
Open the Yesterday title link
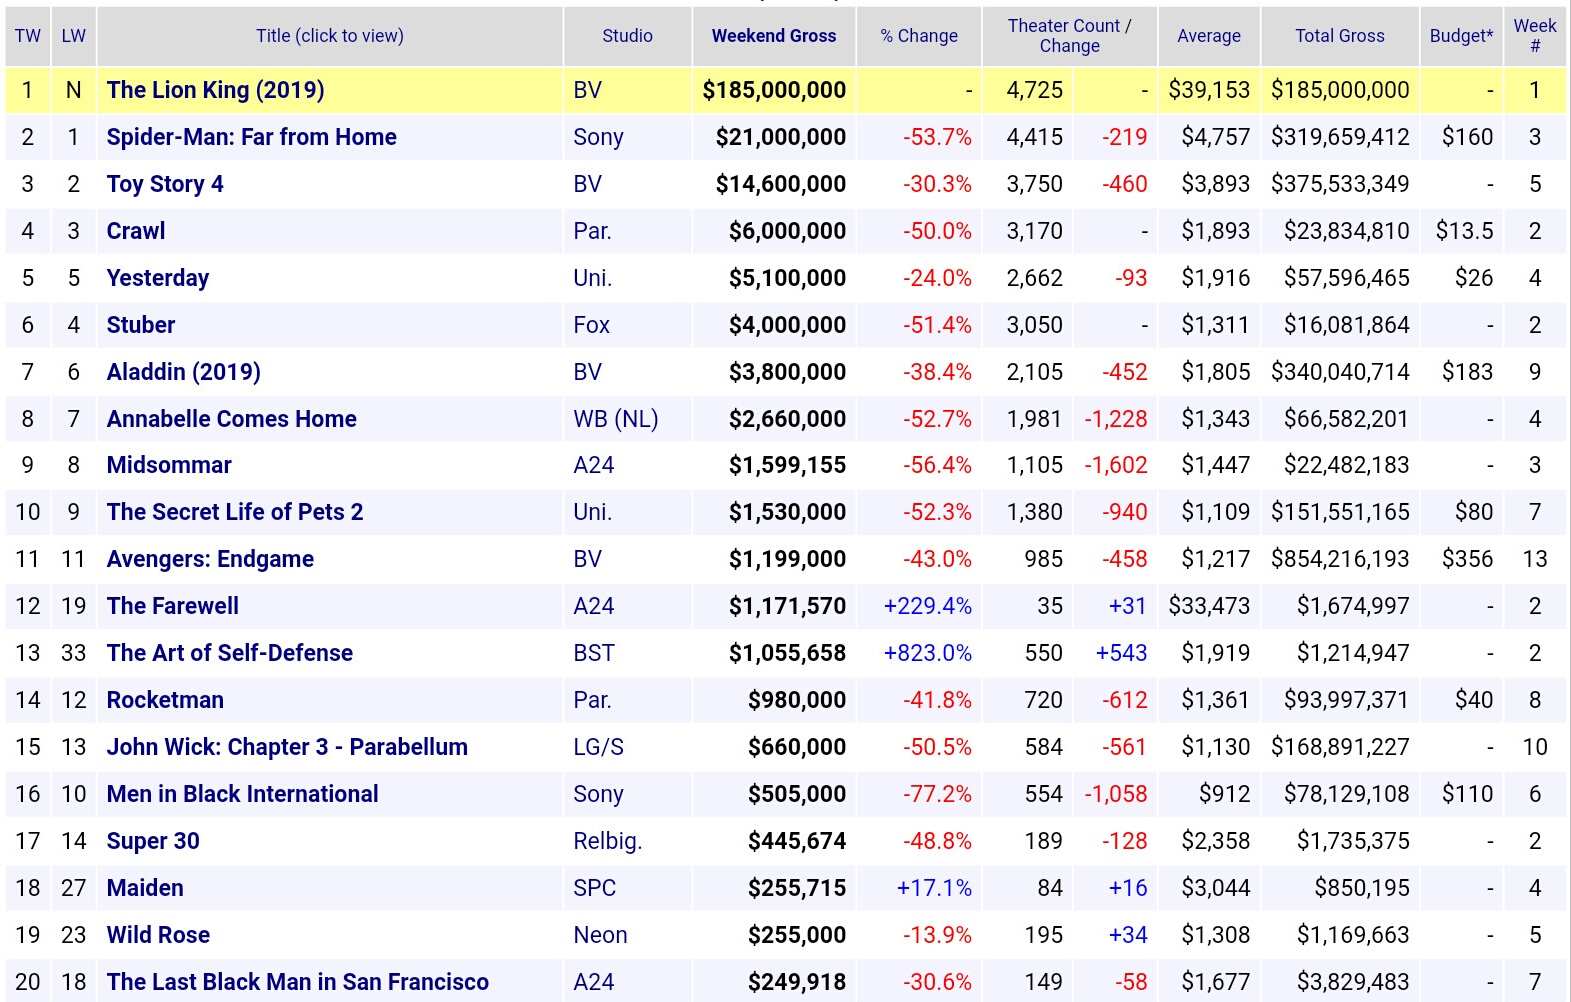(x=158, y=278)
